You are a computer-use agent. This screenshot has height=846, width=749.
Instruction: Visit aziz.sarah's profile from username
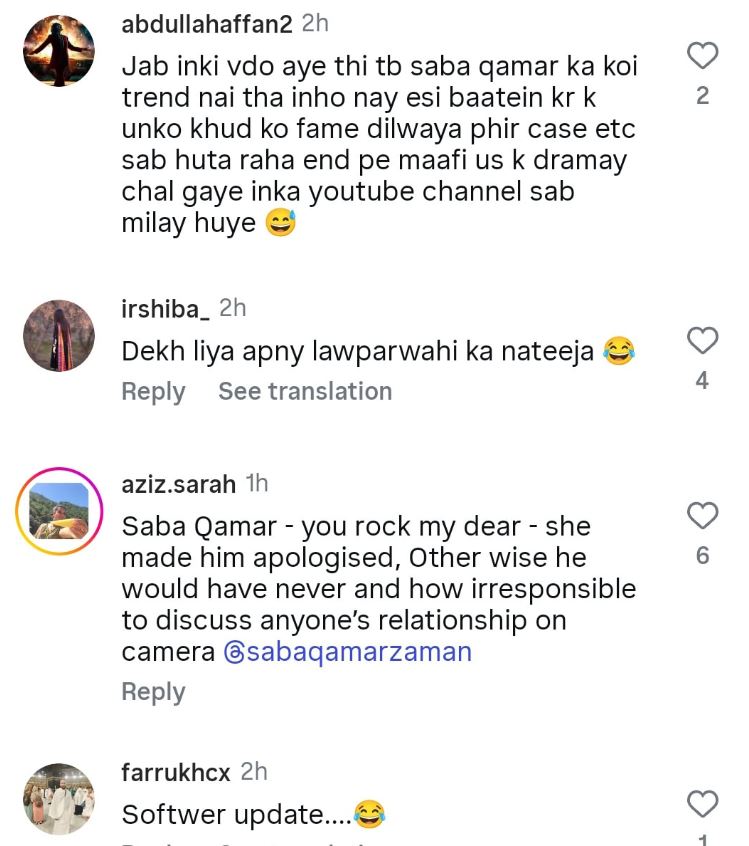pyautogui.click(x=178, y=485)
